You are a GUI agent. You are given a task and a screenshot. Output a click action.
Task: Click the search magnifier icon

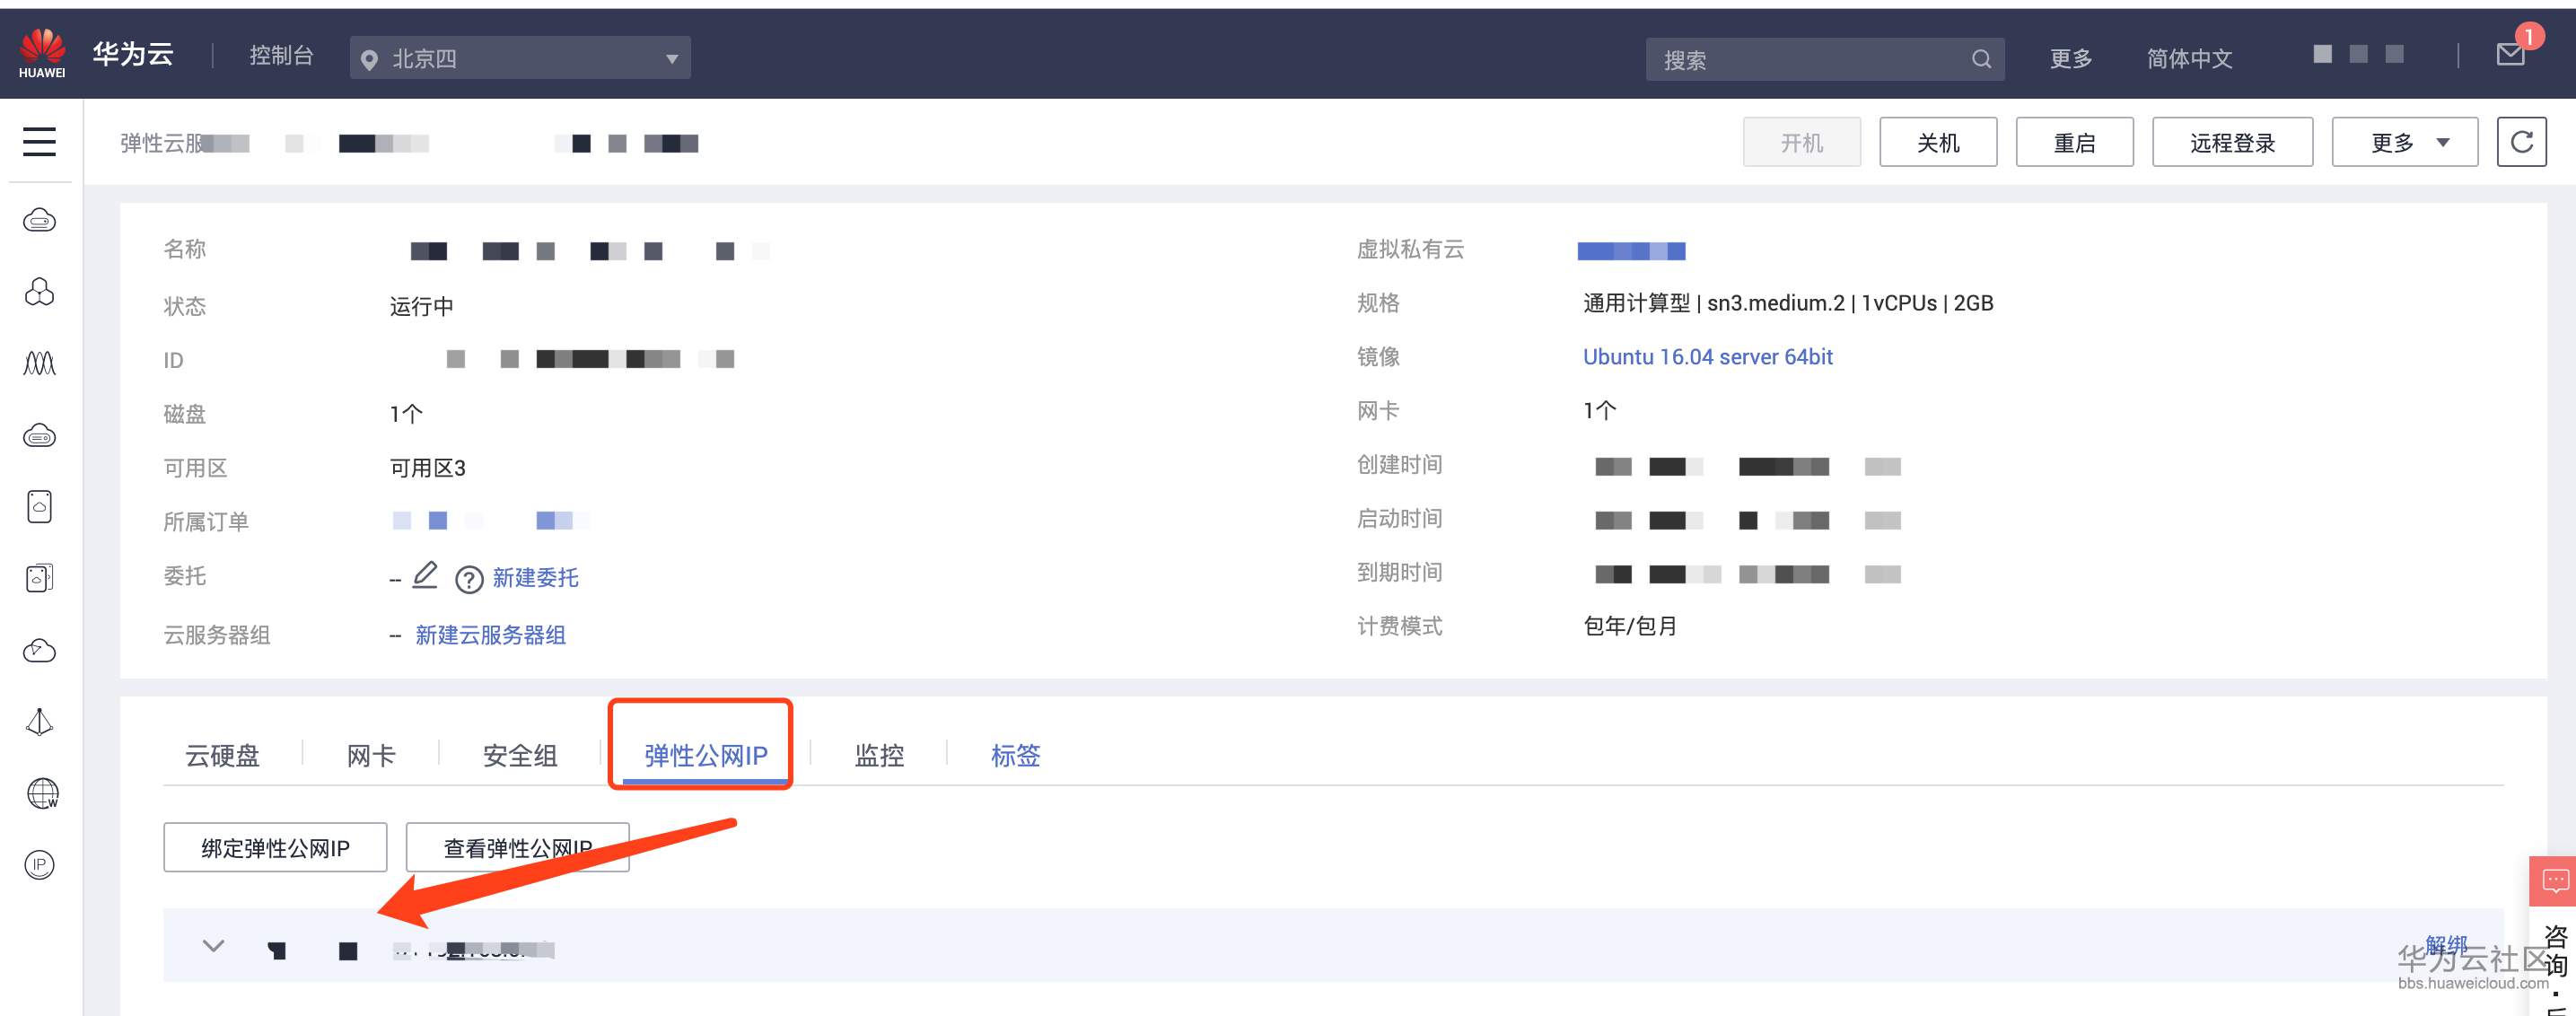click(1980, 59)
